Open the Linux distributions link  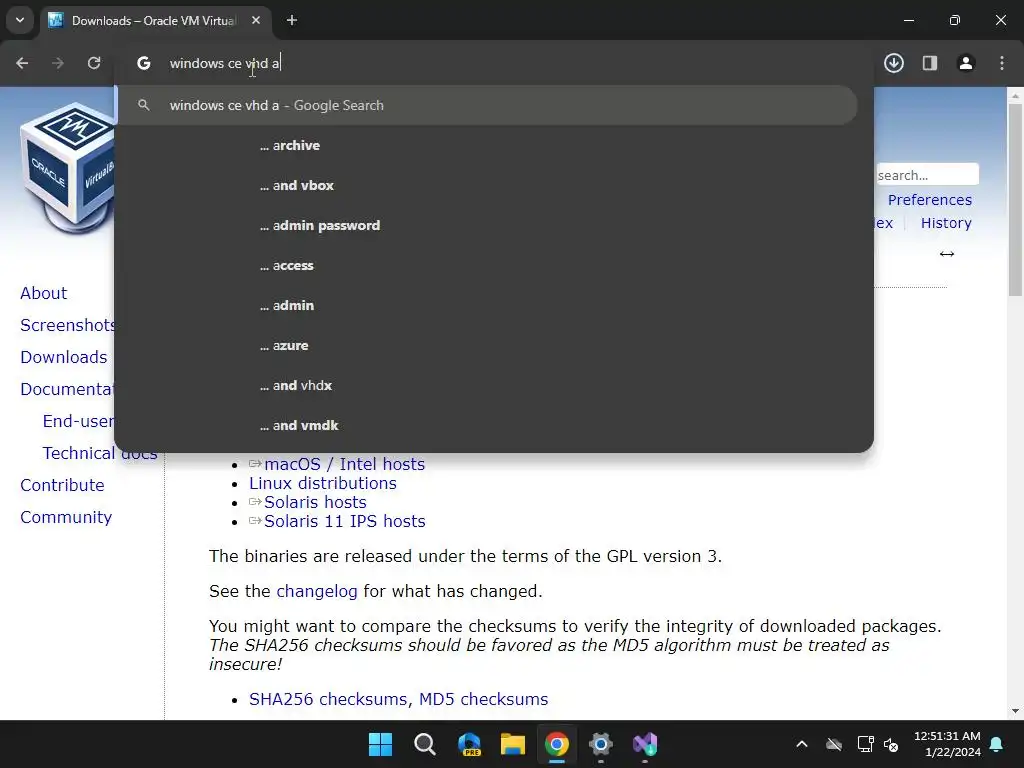[323, 483]
